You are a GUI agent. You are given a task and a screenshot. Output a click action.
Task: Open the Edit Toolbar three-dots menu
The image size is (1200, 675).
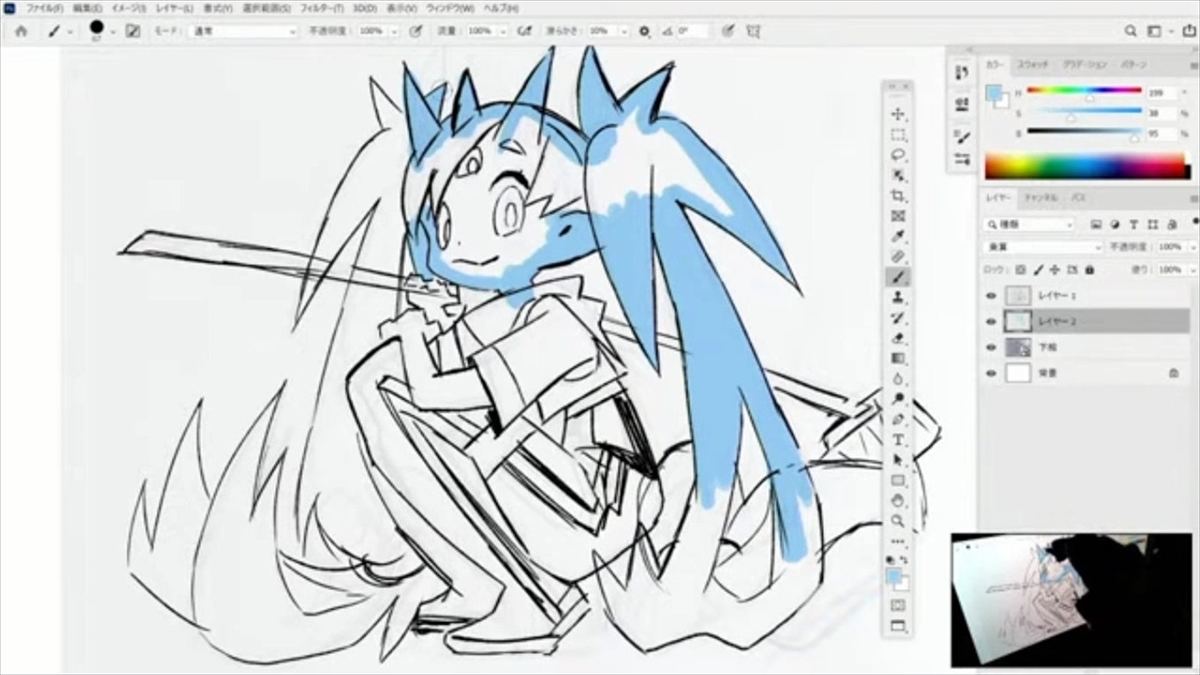(x=897, y=541)
